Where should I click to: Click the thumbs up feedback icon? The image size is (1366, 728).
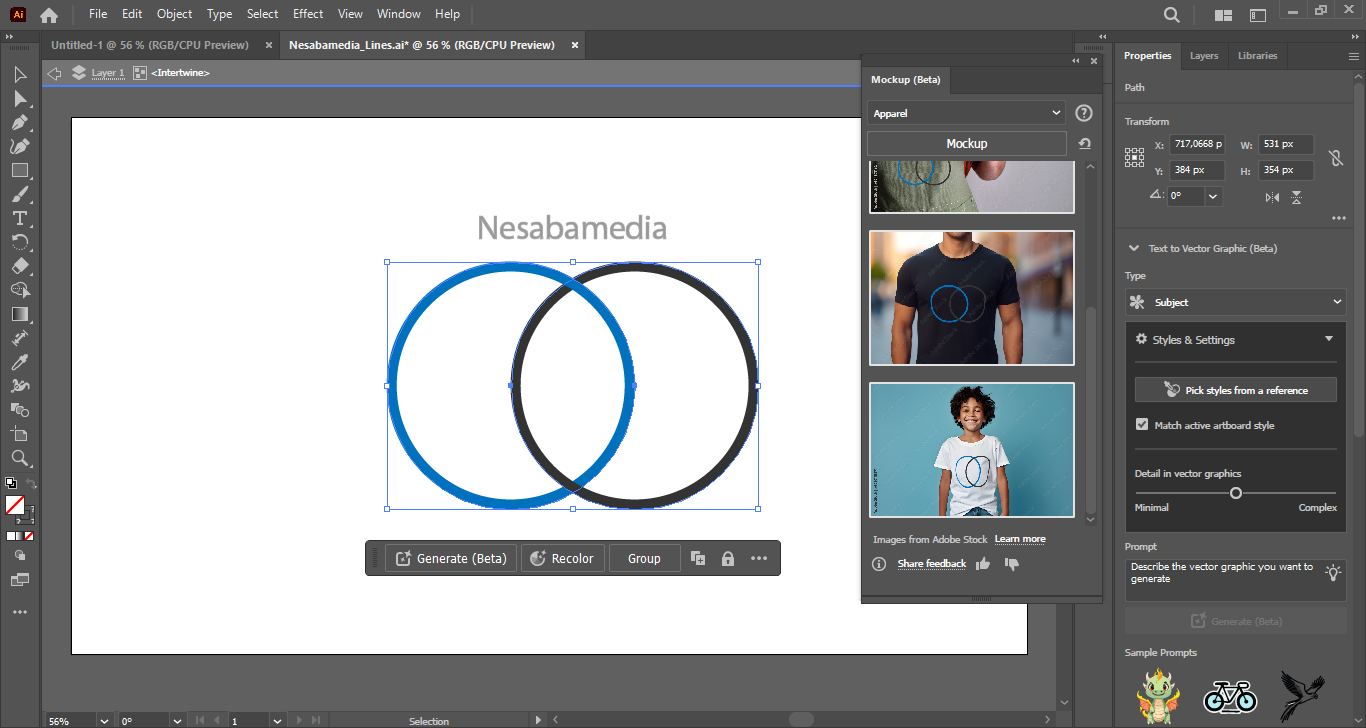(x=983, y=564)
